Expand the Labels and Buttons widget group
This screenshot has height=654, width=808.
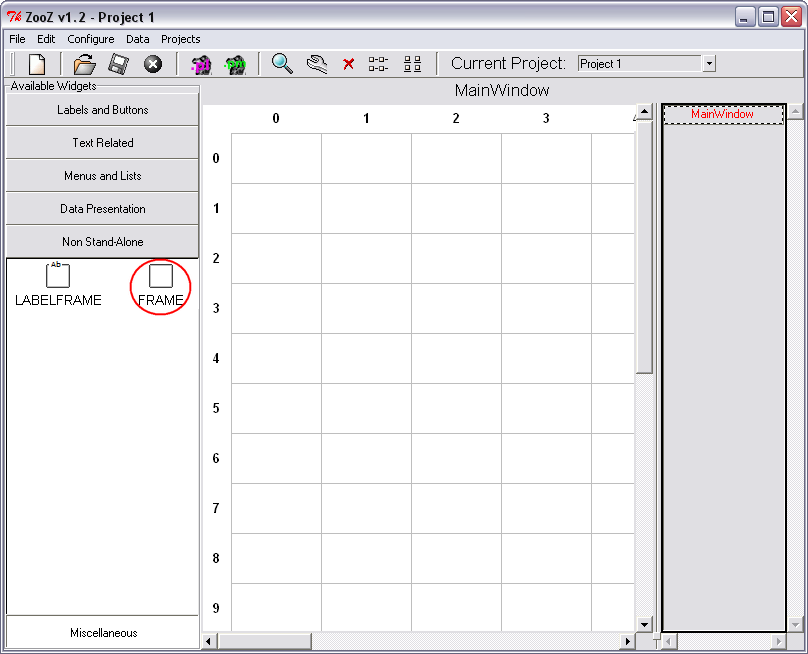[x=102, y=110]
